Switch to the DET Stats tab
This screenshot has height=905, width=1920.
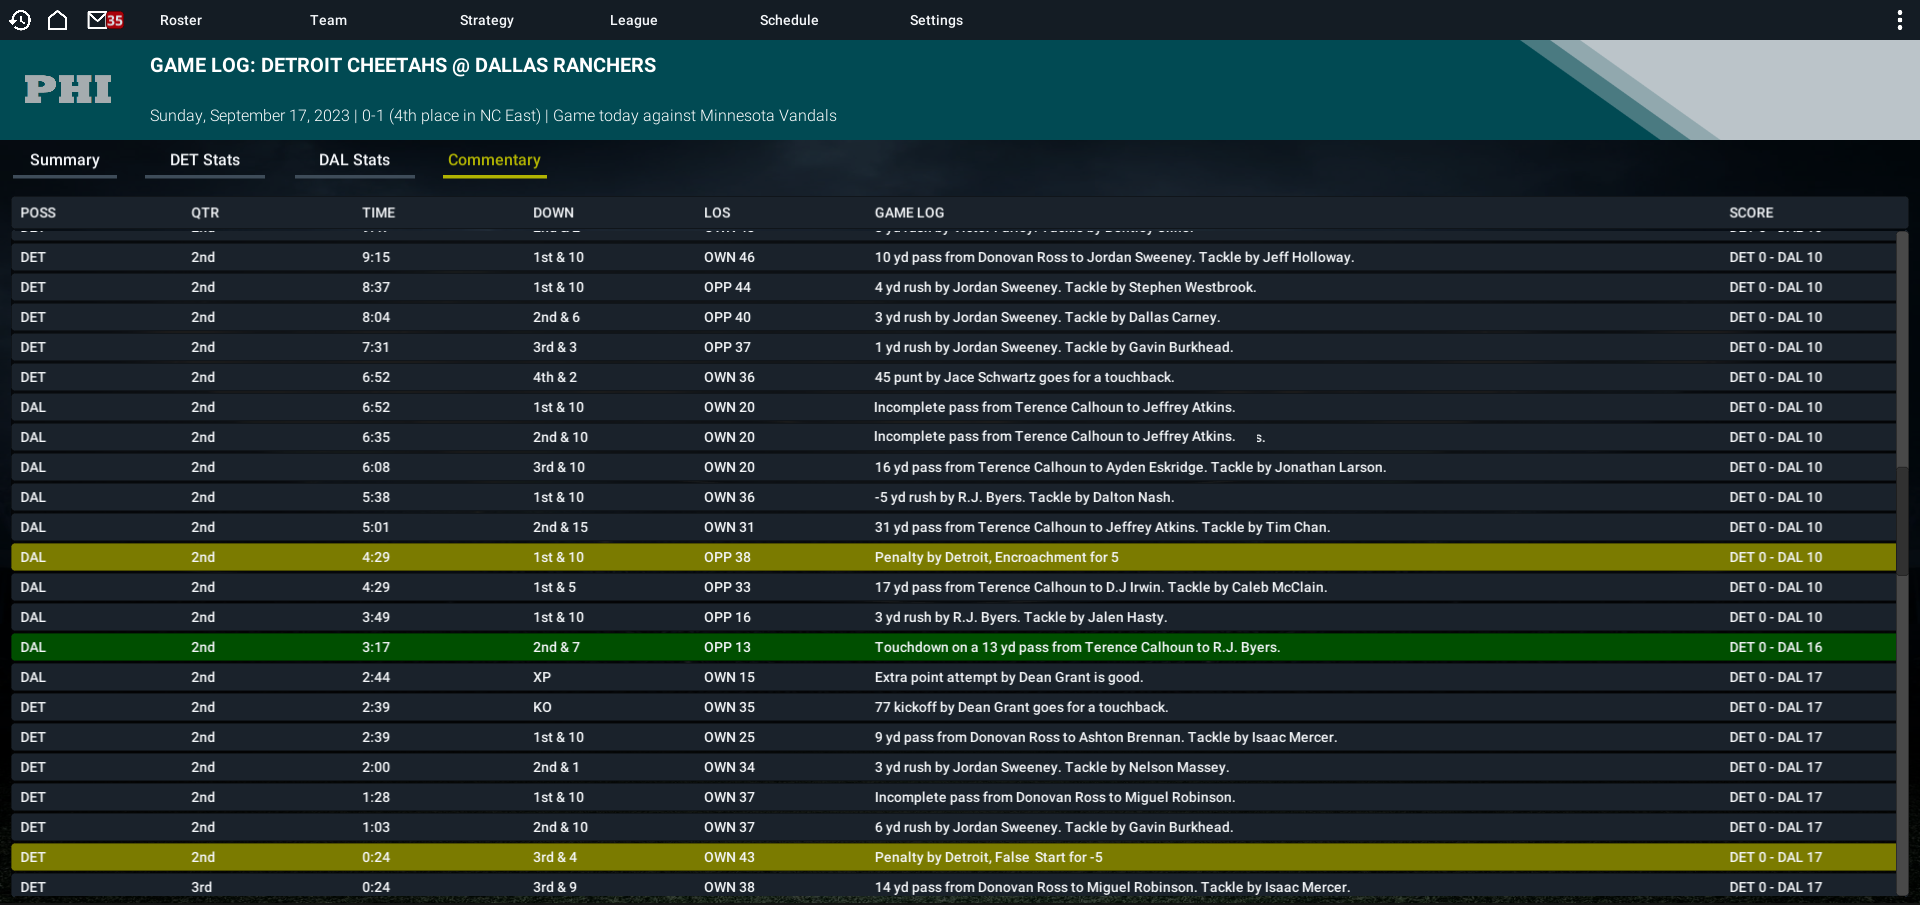click(205, 161)
